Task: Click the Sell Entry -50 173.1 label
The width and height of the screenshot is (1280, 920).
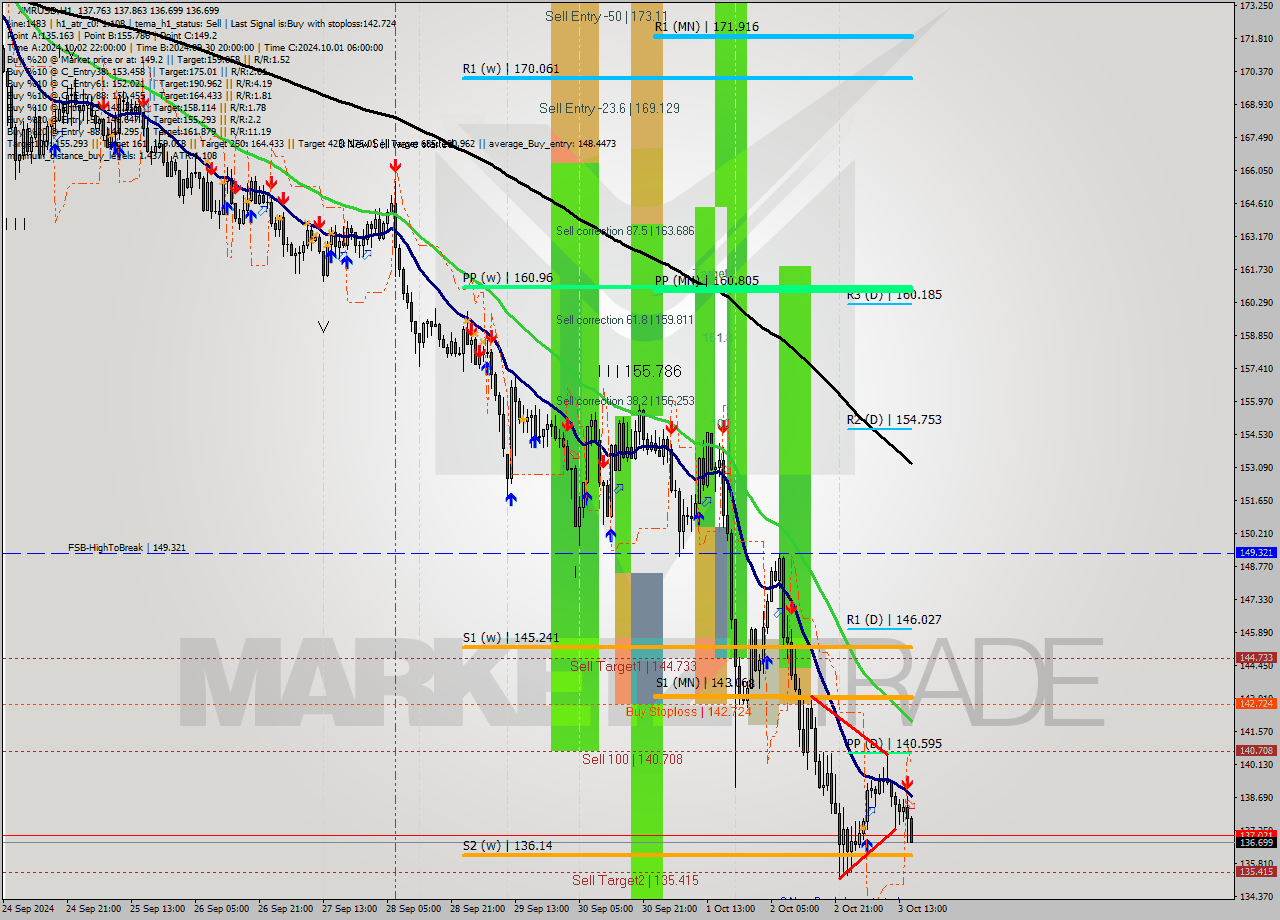Action: point(606,17)
